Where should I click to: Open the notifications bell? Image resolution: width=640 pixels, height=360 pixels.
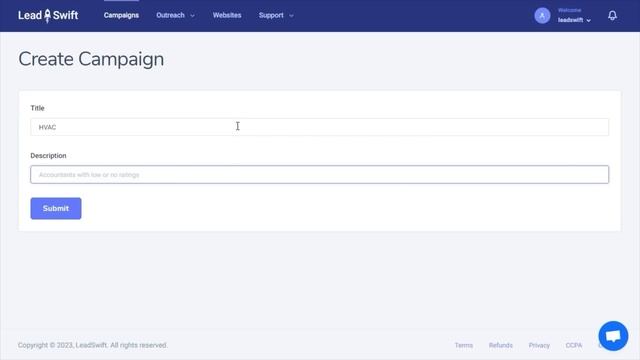click(x=612, y=16)
